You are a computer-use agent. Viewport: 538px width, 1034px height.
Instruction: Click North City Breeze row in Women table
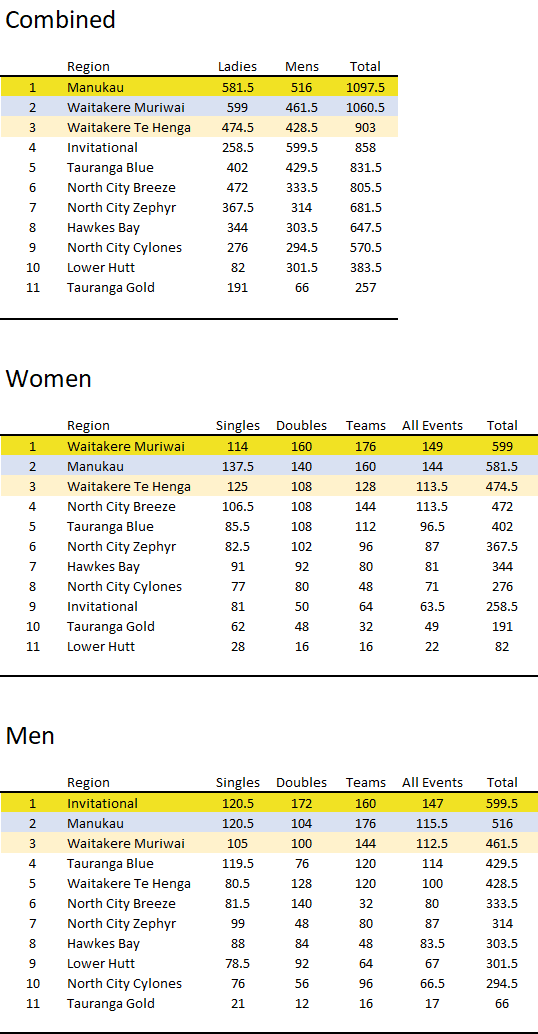click(269, 506)
